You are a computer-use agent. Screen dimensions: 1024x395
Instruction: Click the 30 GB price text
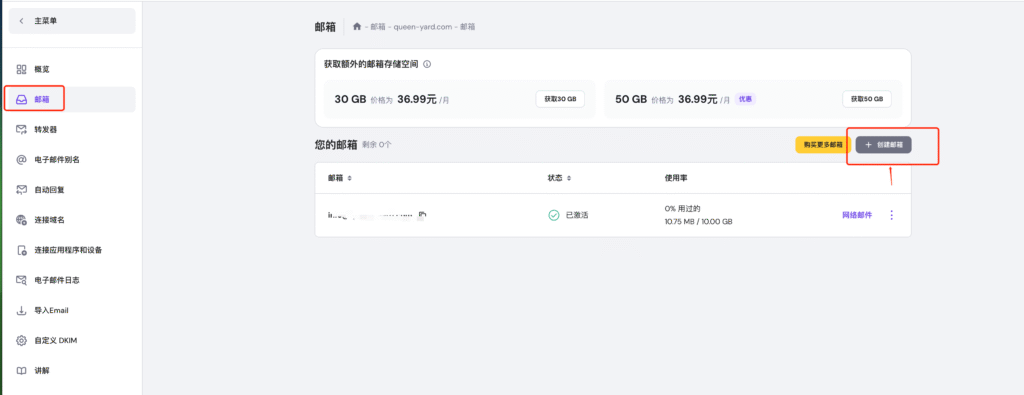pyautogui.click(x=392, y=99)
